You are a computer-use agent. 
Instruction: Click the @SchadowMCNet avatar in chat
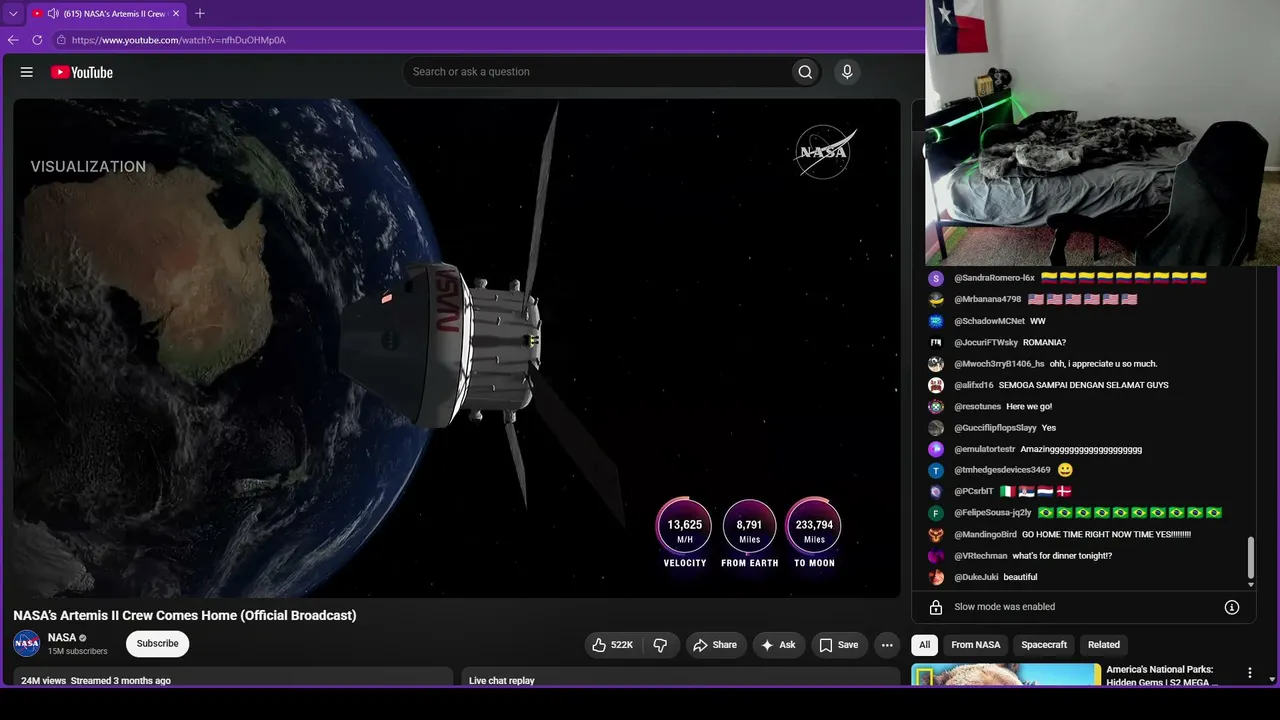point(936,321)
